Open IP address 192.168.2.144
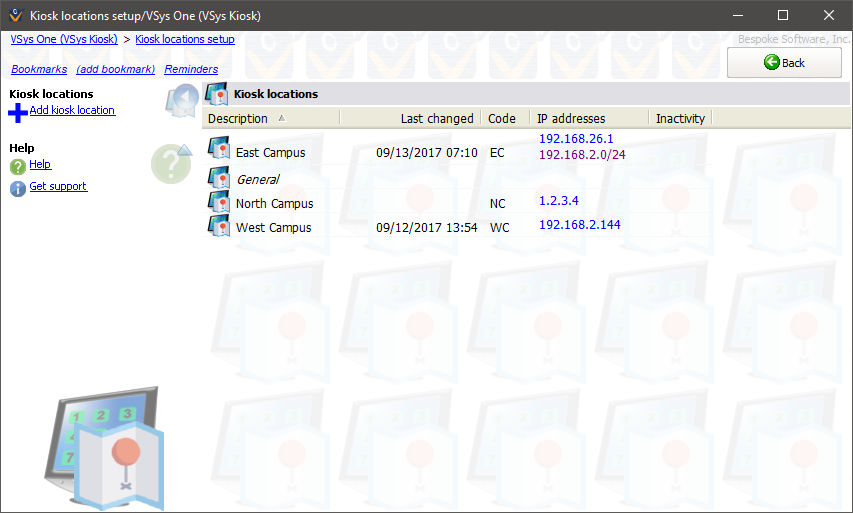 pos(579,225)
